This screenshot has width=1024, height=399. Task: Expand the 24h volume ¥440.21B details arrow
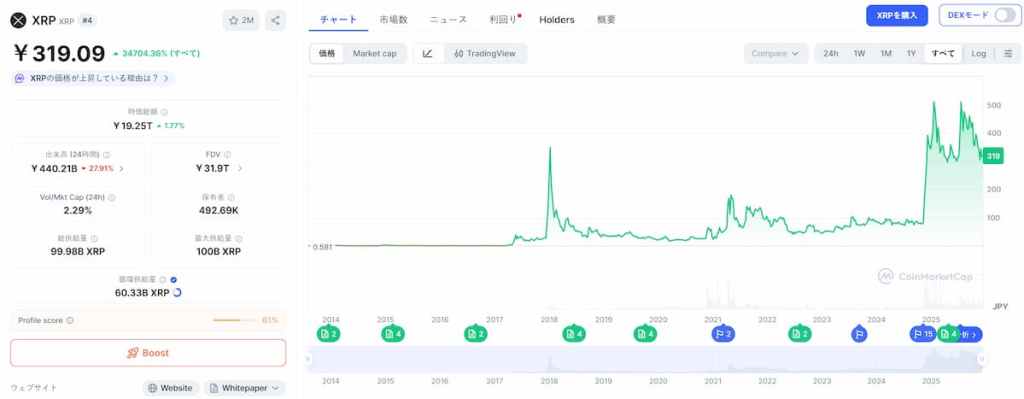point(121,168)
